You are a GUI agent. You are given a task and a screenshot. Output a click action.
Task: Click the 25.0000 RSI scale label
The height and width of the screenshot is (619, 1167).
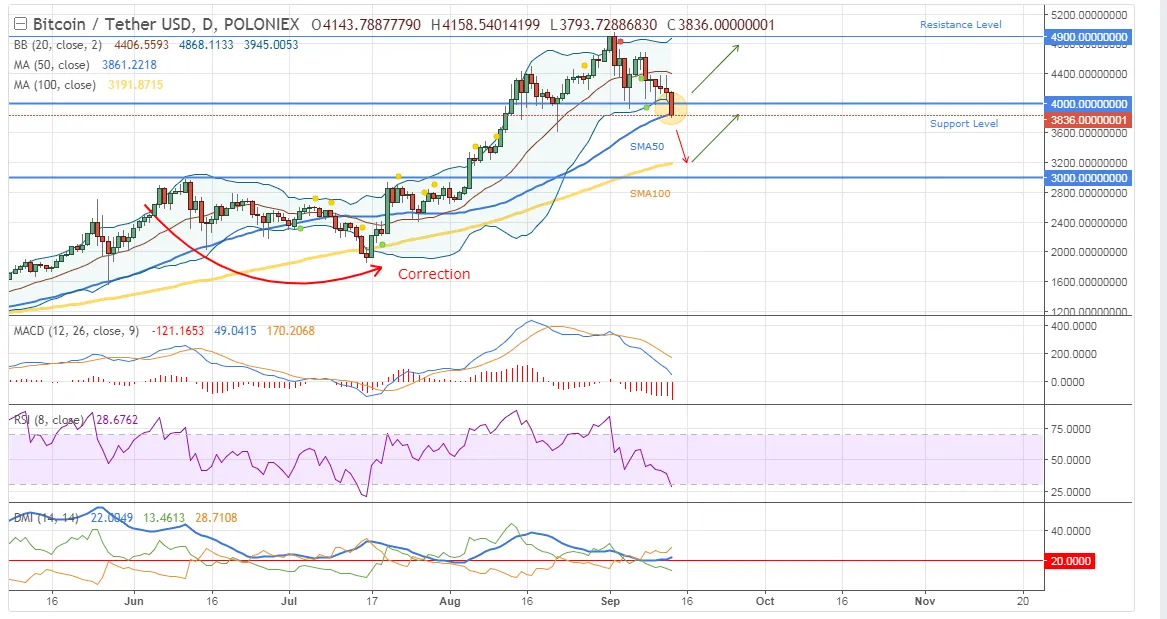point(1070,492)
